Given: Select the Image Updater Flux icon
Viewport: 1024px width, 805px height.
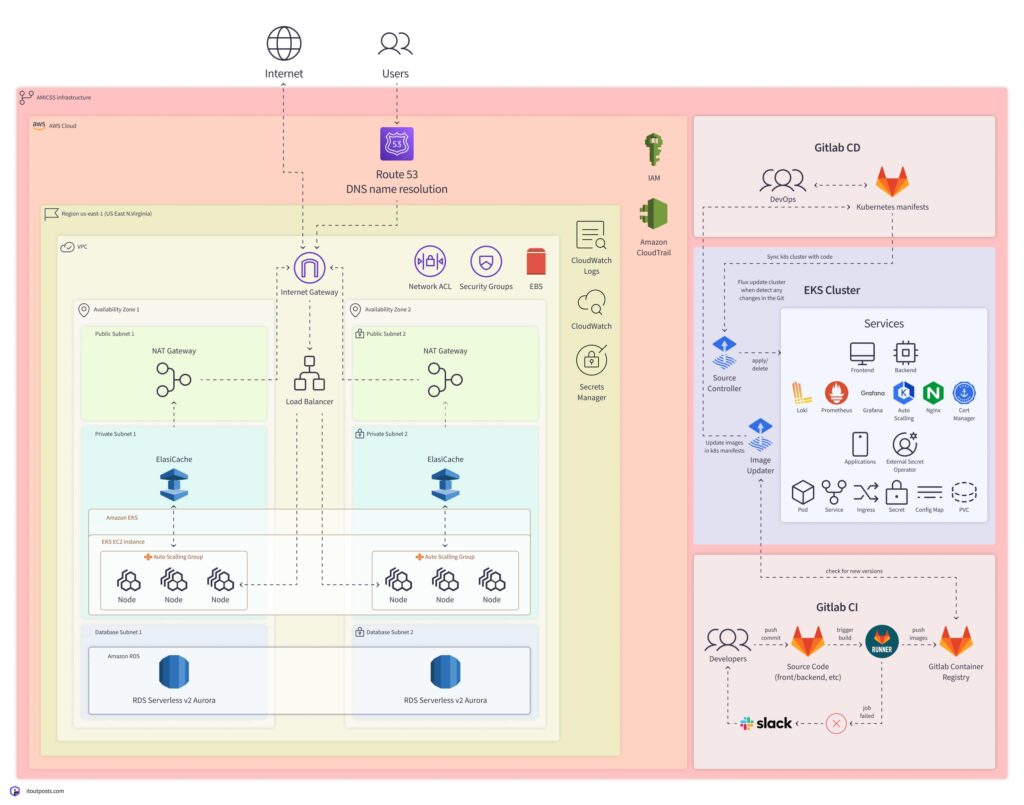Looking at the screenshot, I should 760,435.
